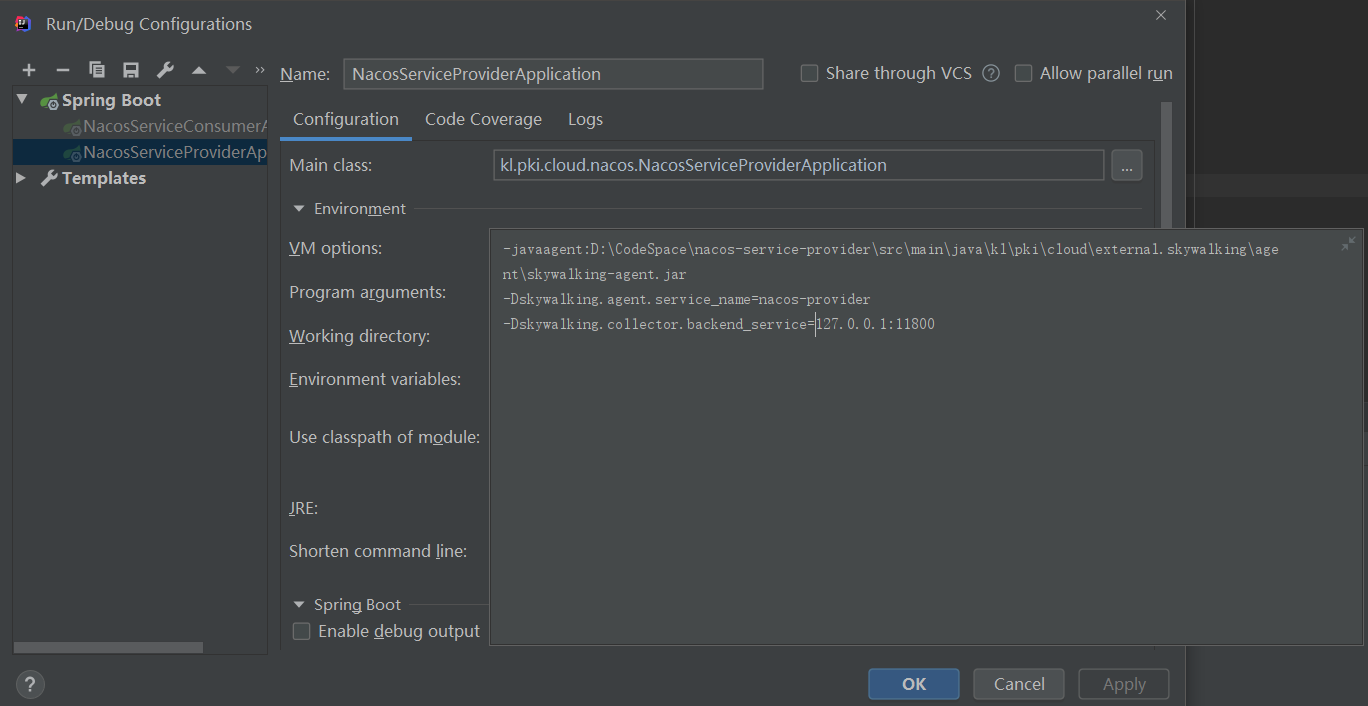Select Templates item in tree
1368x706 pixels.
click(103, 178)
